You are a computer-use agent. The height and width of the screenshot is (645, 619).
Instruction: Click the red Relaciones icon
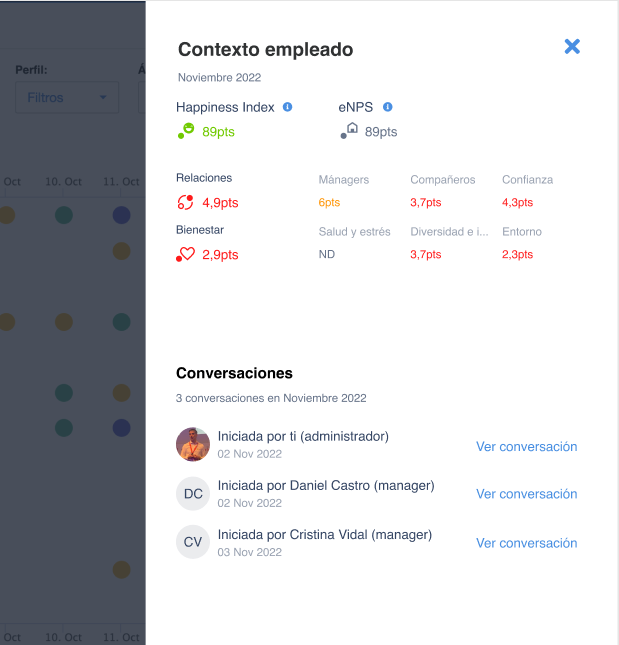coord(185,203)
